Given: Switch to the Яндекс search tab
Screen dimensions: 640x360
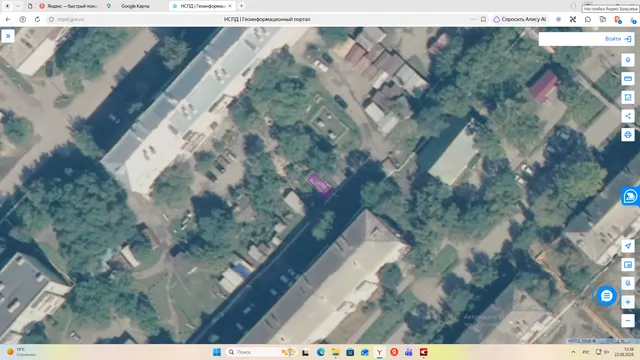Looking at the screenshot, I should coord(69,6).
